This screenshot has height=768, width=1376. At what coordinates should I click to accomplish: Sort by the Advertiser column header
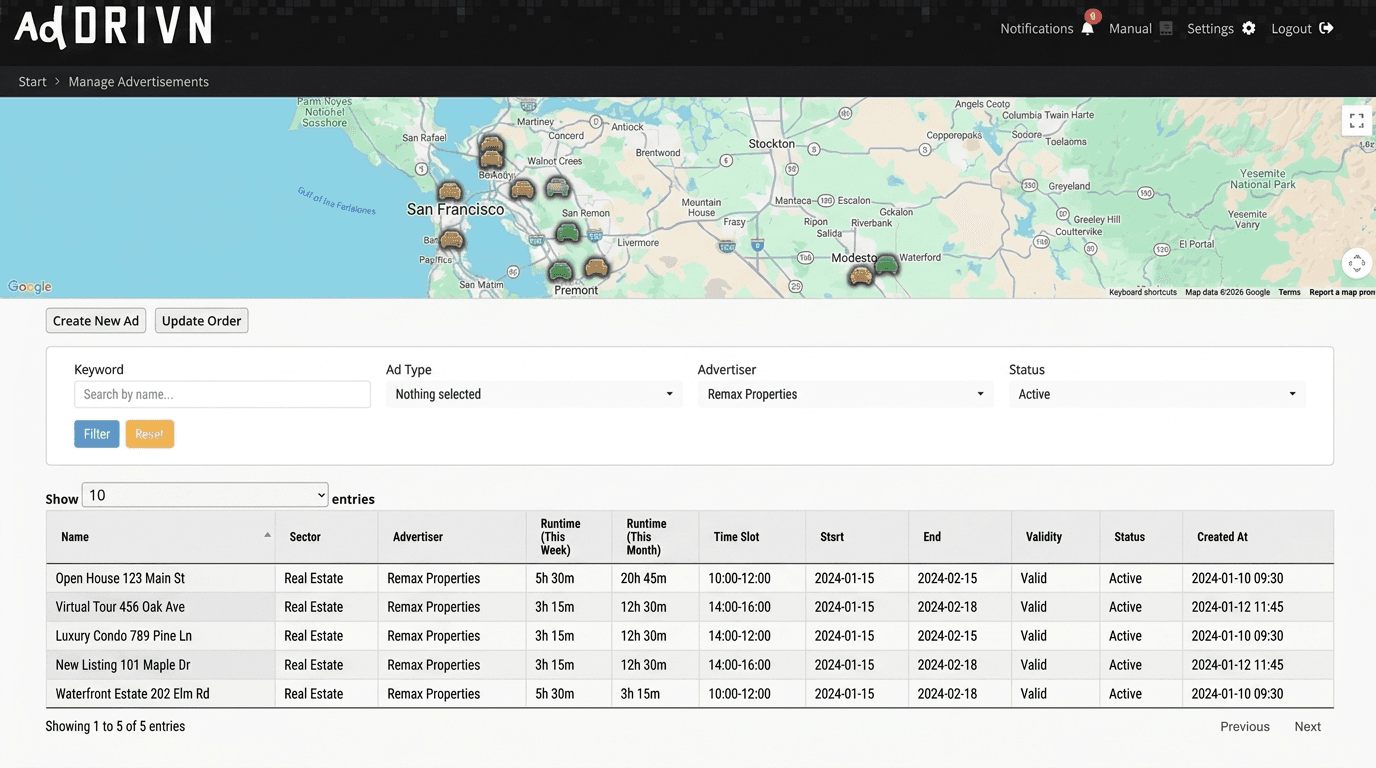[x=452, y=537]
